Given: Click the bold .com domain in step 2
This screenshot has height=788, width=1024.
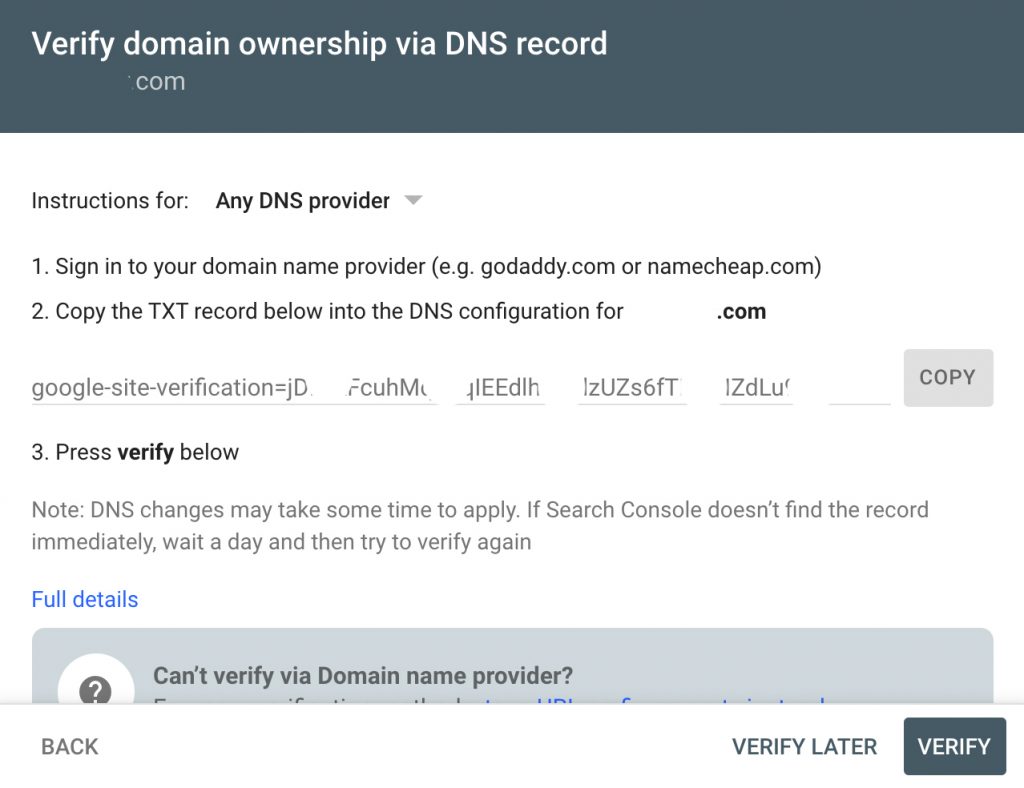Looking at the screenshot, I should pos(741,312).
